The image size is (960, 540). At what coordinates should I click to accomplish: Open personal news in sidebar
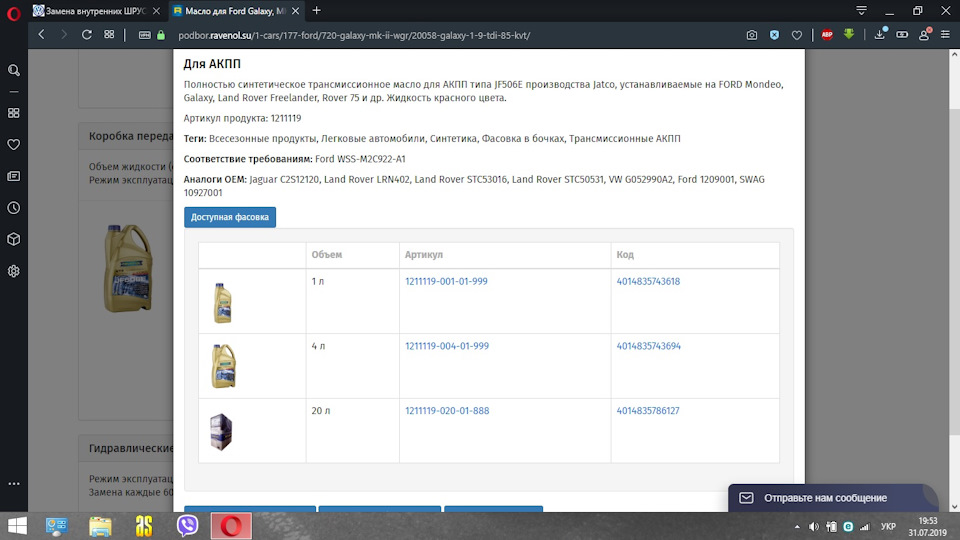click(x=13, y=176)
